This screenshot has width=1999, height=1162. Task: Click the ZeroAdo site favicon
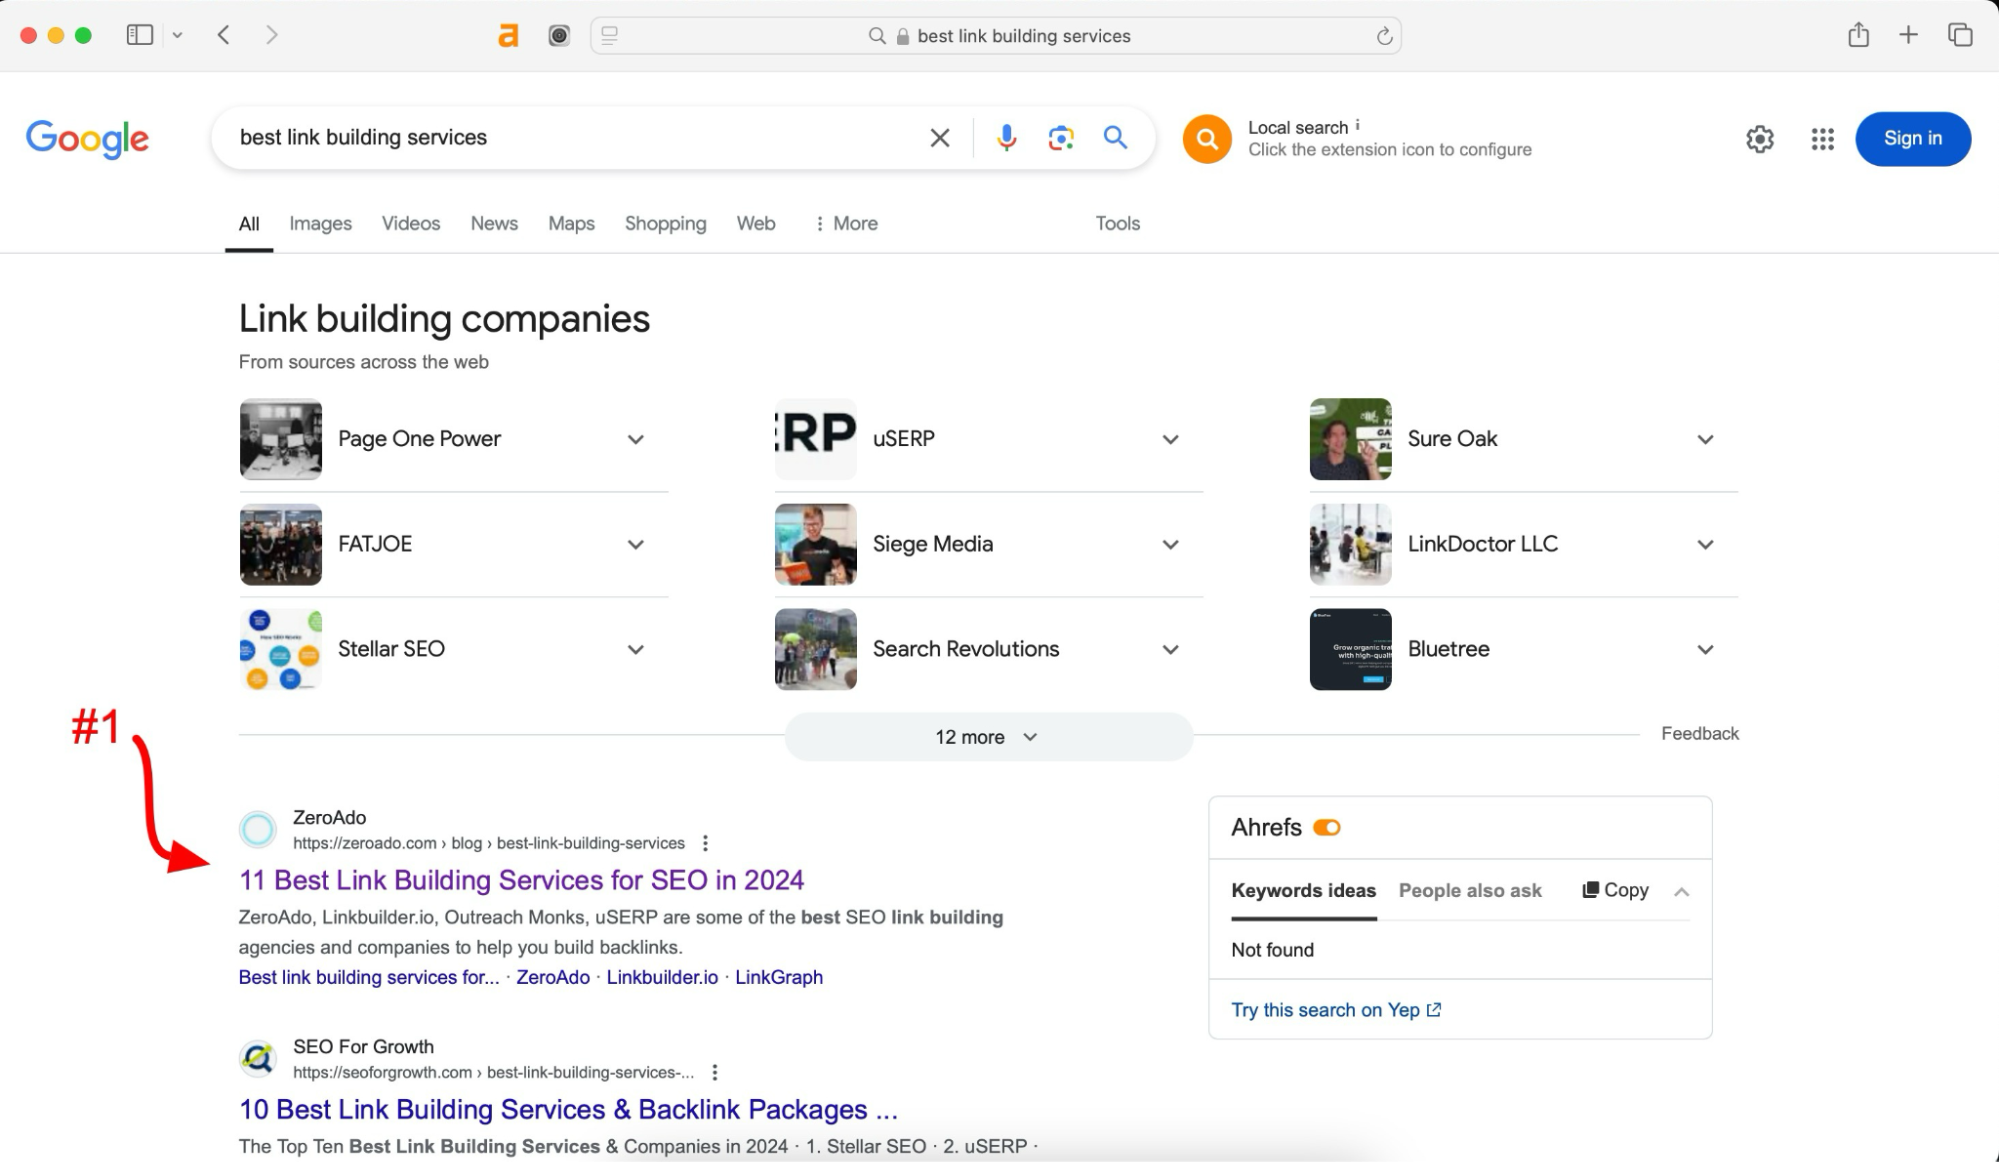(258, 829)
